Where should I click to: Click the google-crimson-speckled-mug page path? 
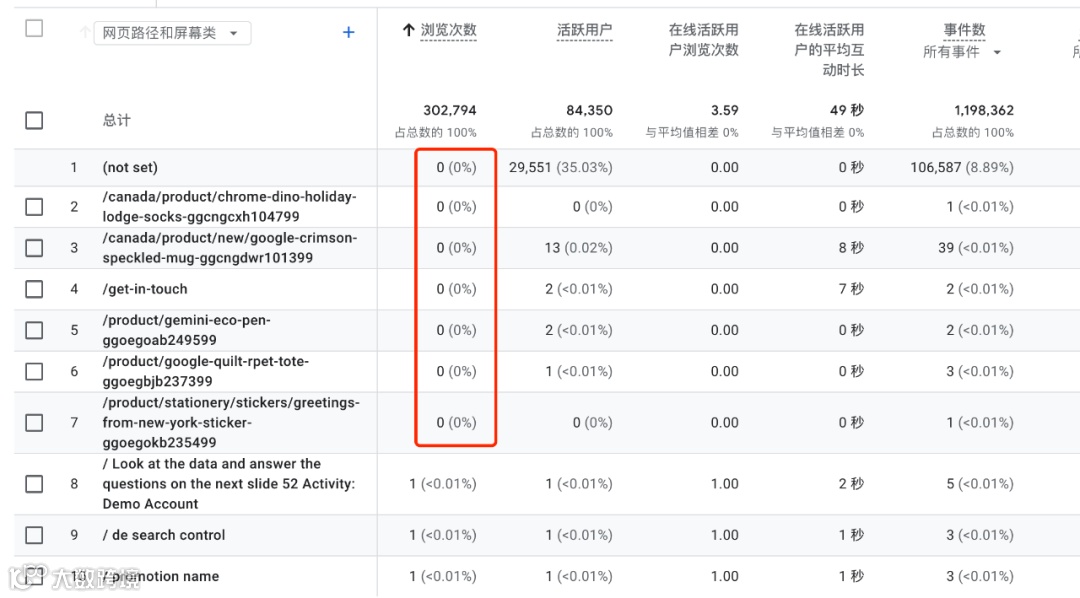pos(229,248)
